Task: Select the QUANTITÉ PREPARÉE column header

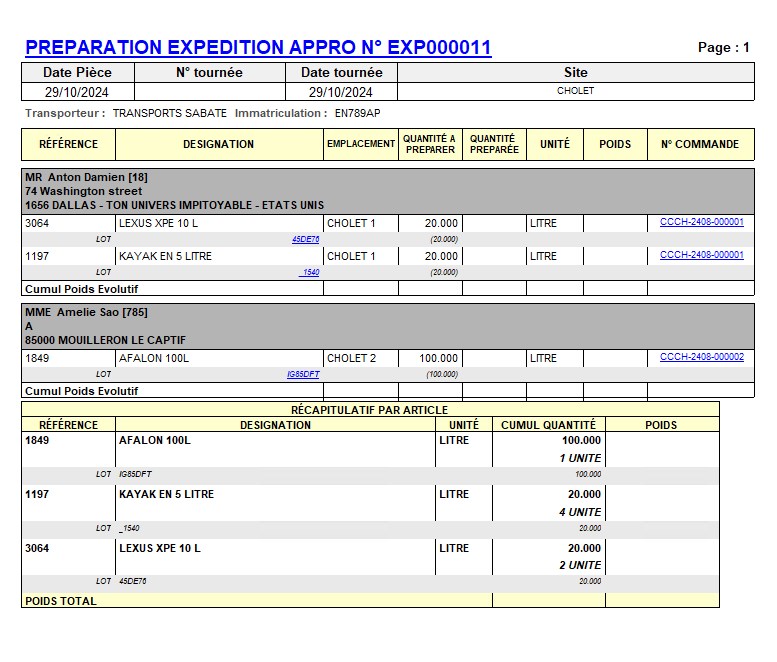Action: [494, 144]
